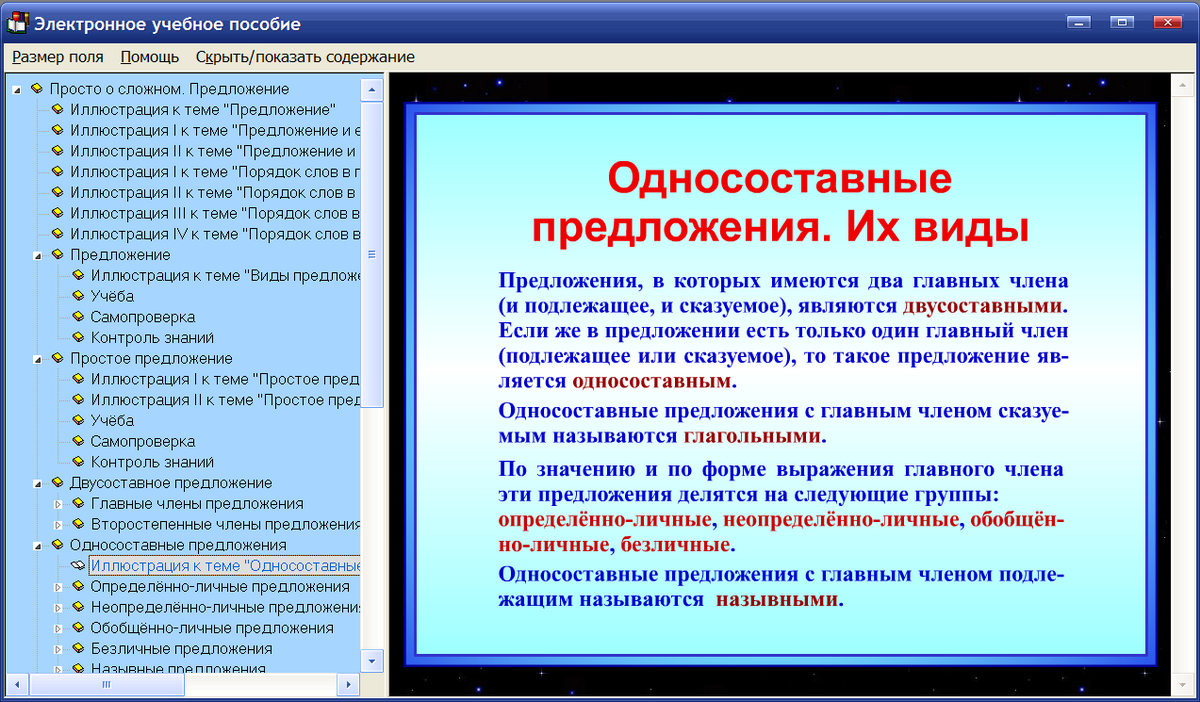Click the icon next to 'Просто о сложном. Предложение'
1200x702 pixels.
click(x=38, y=88)
